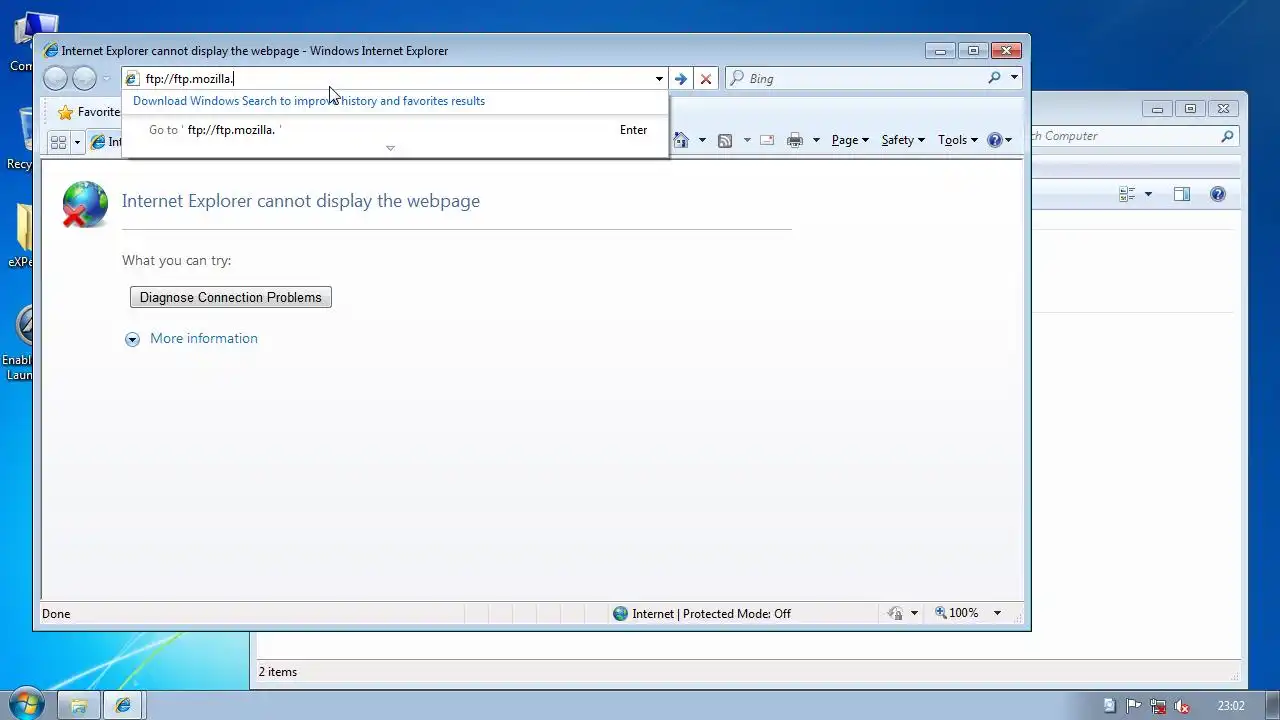Click the first system tray document icon

point(1109,706)
